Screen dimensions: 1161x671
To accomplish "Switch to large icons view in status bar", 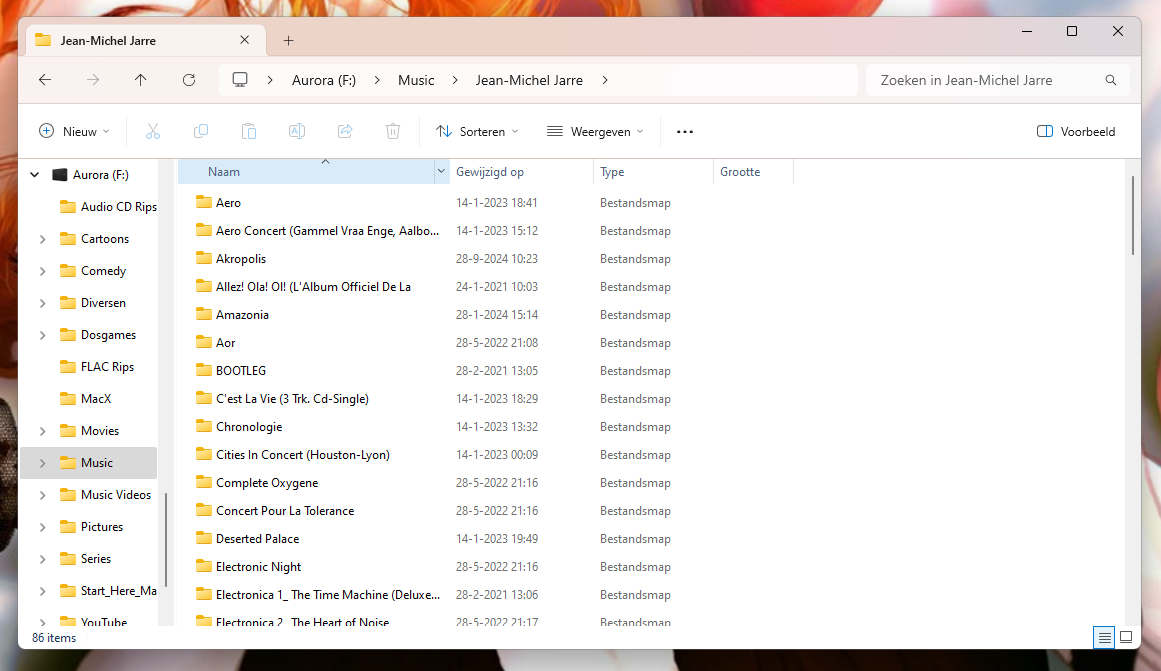I will [x=1126, y=637].
